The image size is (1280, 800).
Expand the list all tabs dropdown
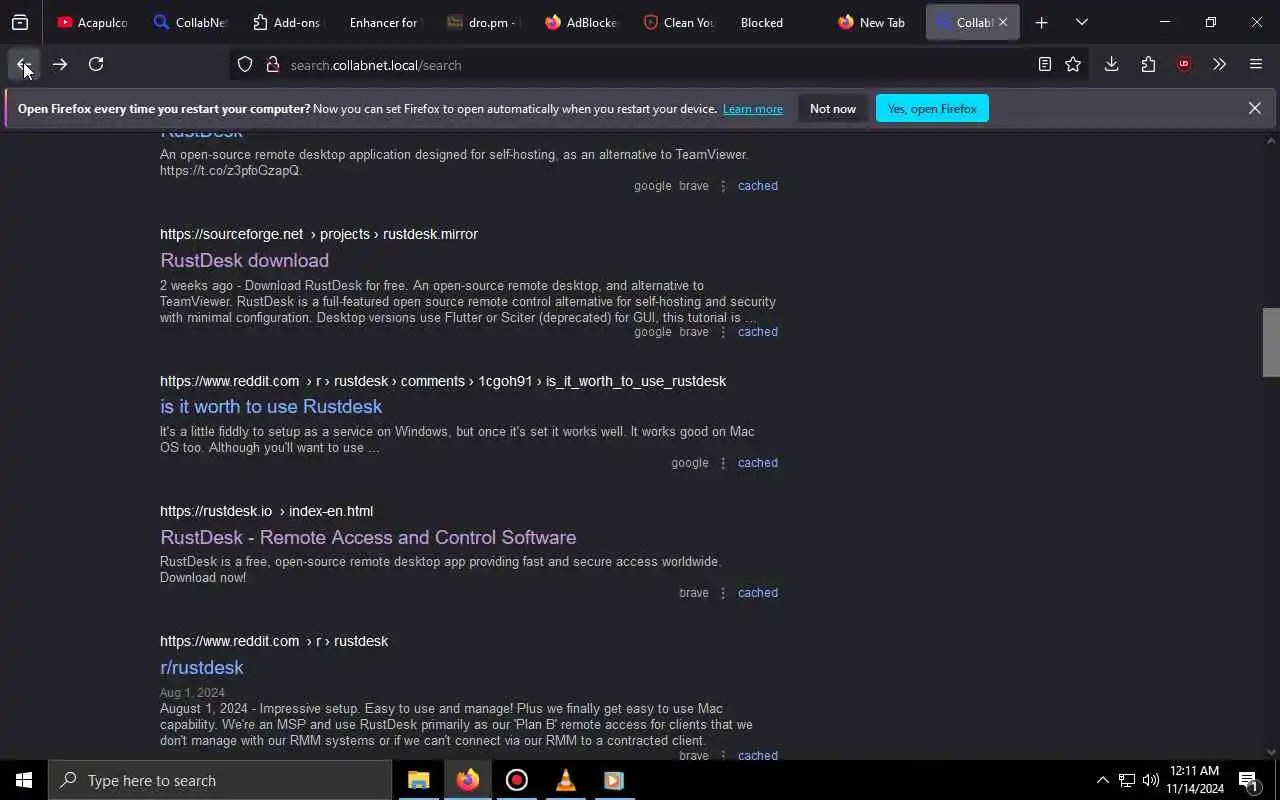[1082, 22]
